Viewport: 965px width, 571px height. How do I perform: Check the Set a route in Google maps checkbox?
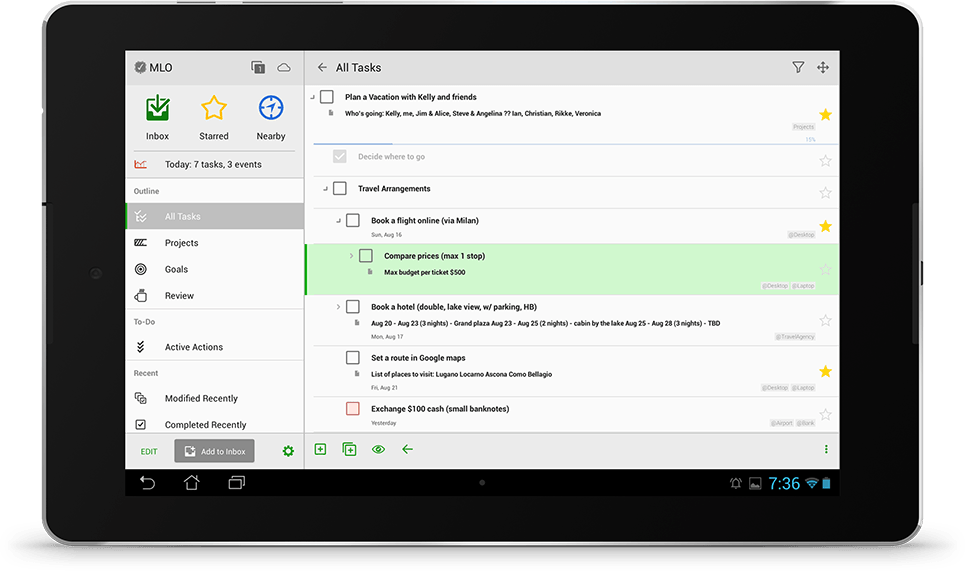pyautogui.click(x=353, y=358)
